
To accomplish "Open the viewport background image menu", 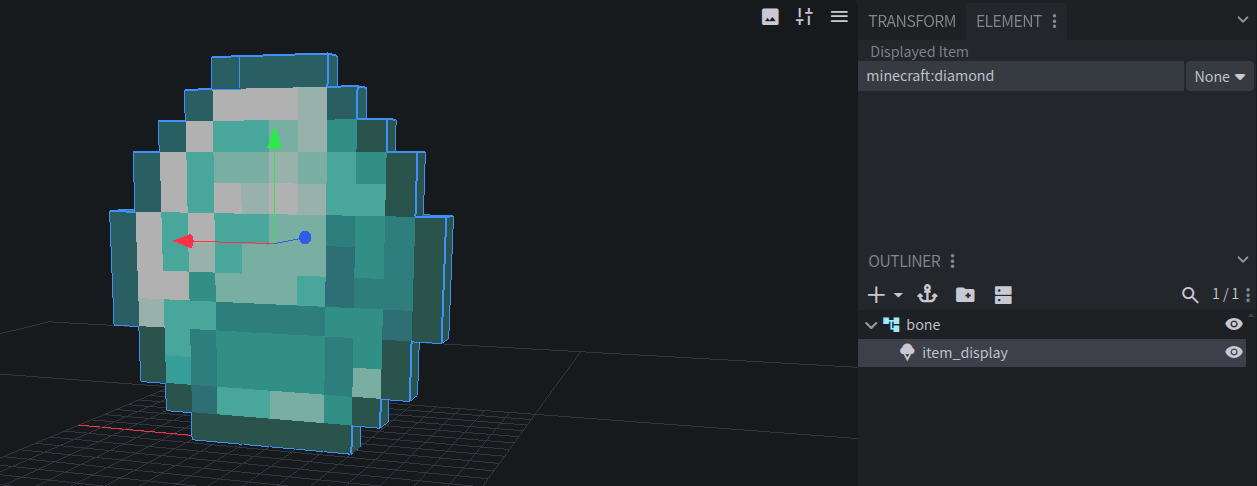I will pos(770,17).
